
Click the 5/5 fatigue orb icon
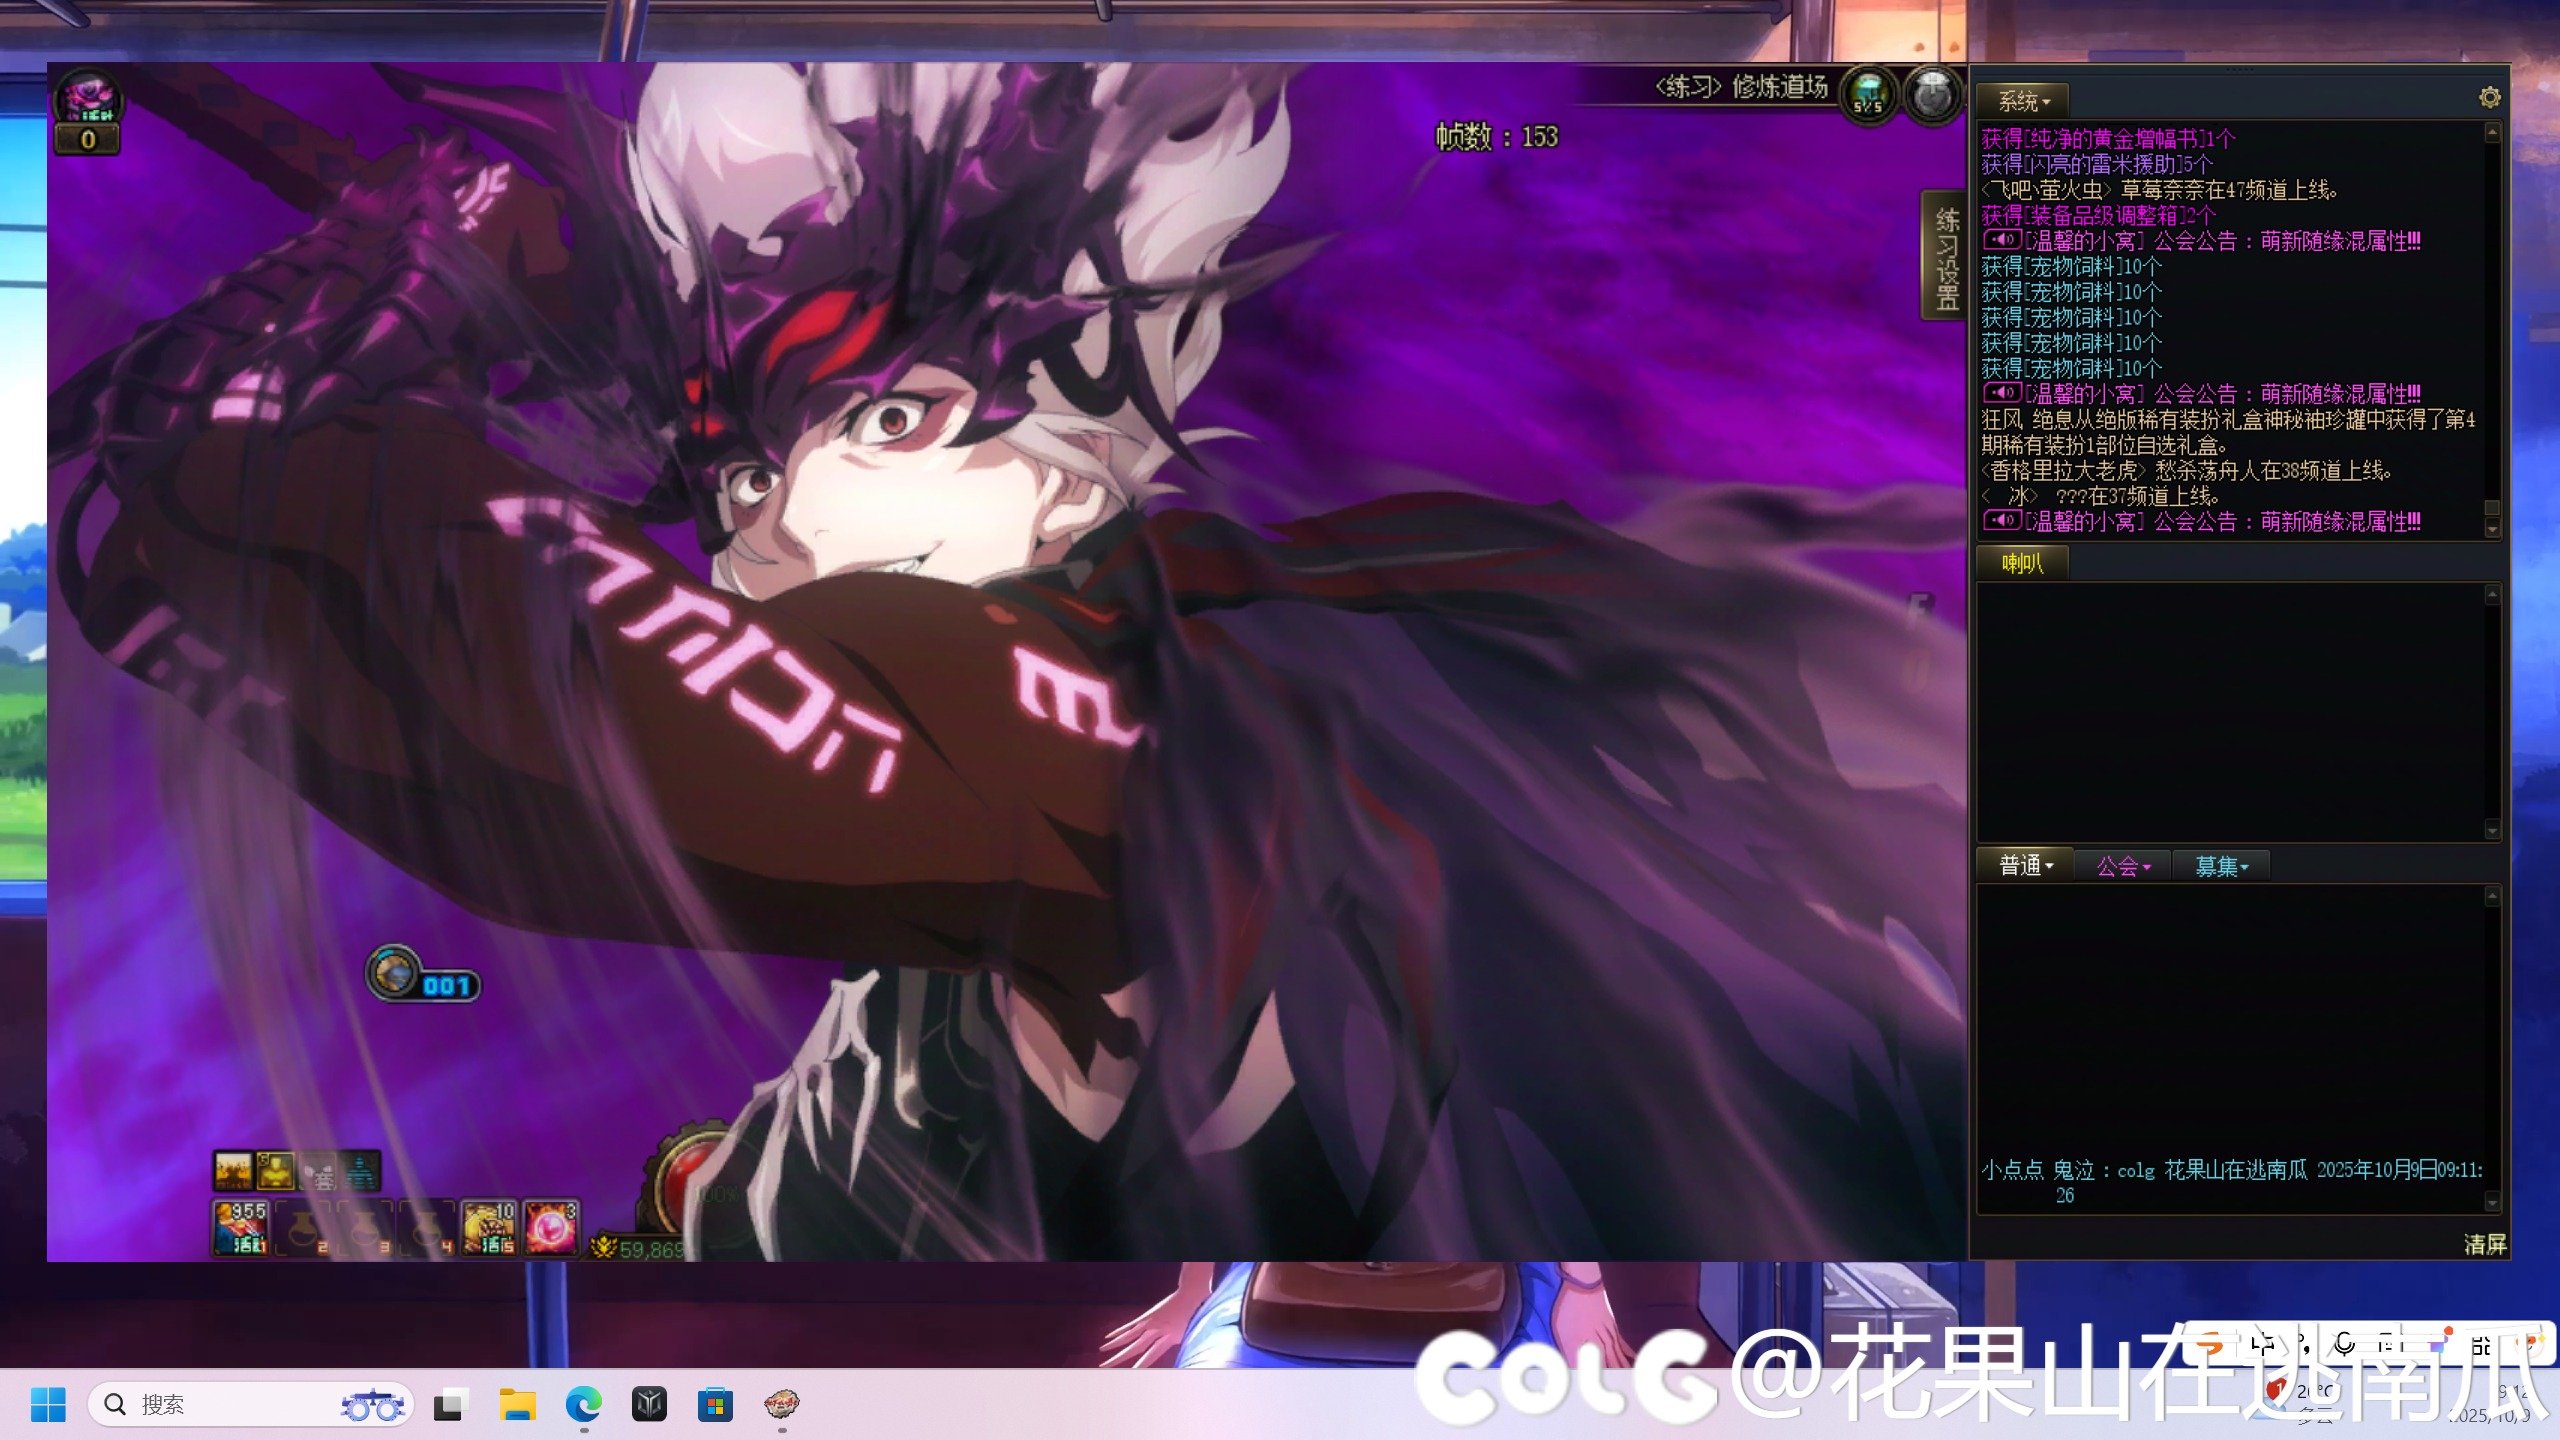click(1867, 95)
